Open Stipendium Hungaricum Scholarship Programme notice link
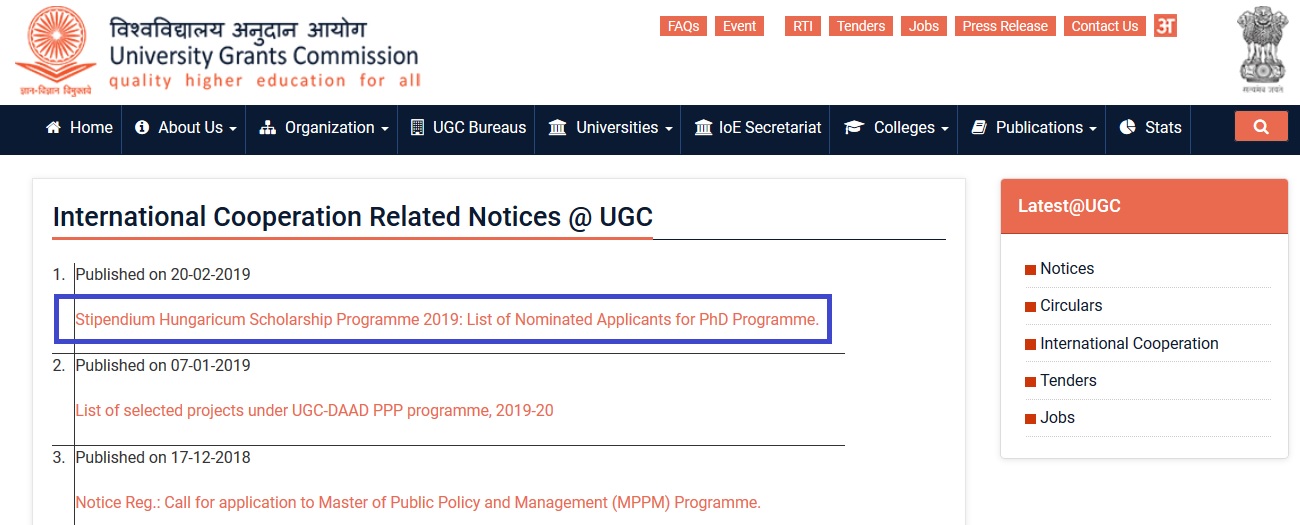The height and width of the screenshot is (525, 1300). click(447, 320)
